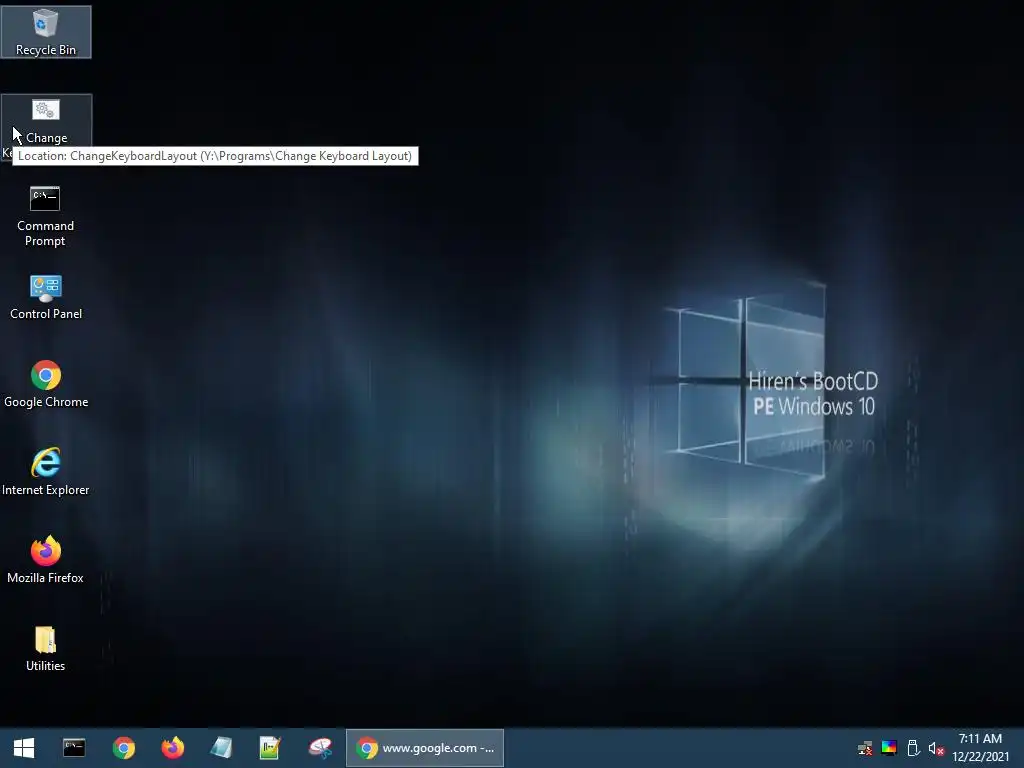Launch Chrome from pinned taskbar icon
This screenshot has width=1024, height=768.
point(123,748)
